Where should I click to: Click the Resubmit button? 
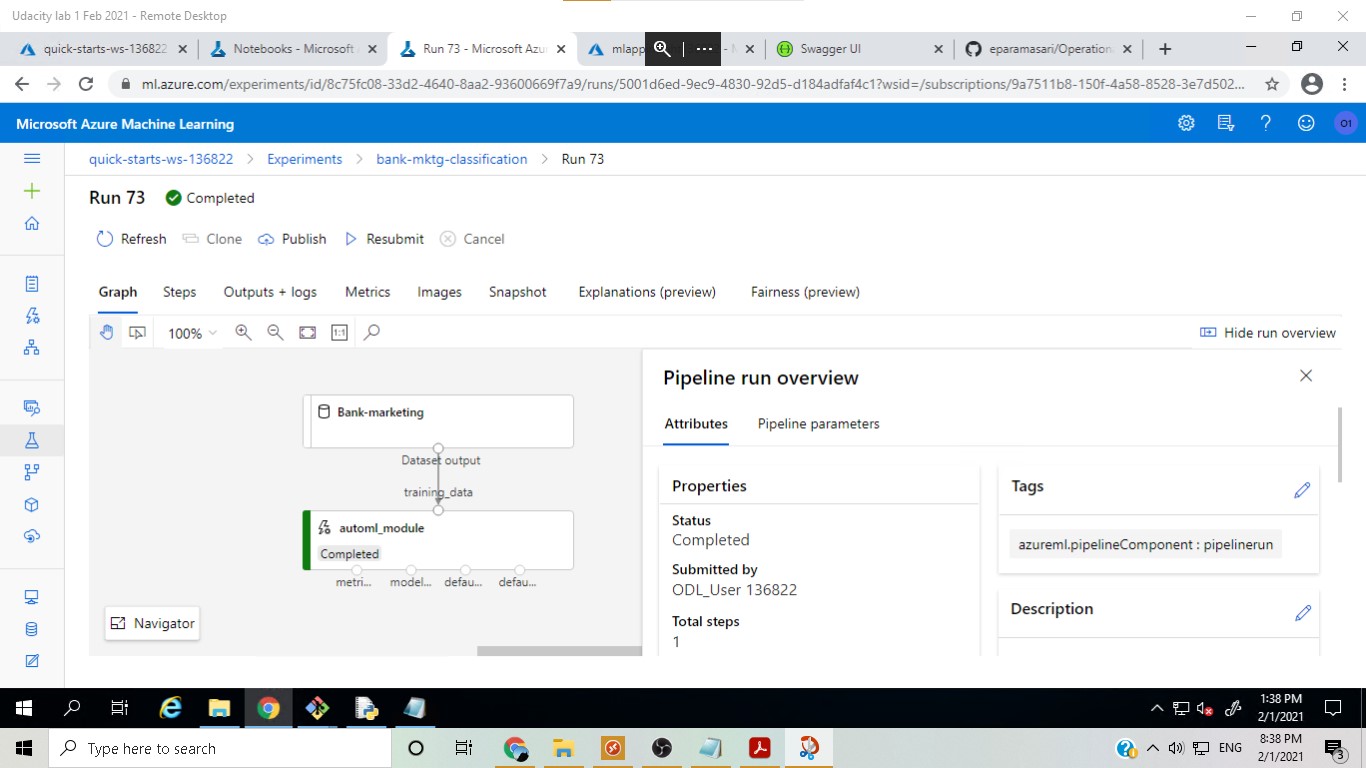coord(384,239)
